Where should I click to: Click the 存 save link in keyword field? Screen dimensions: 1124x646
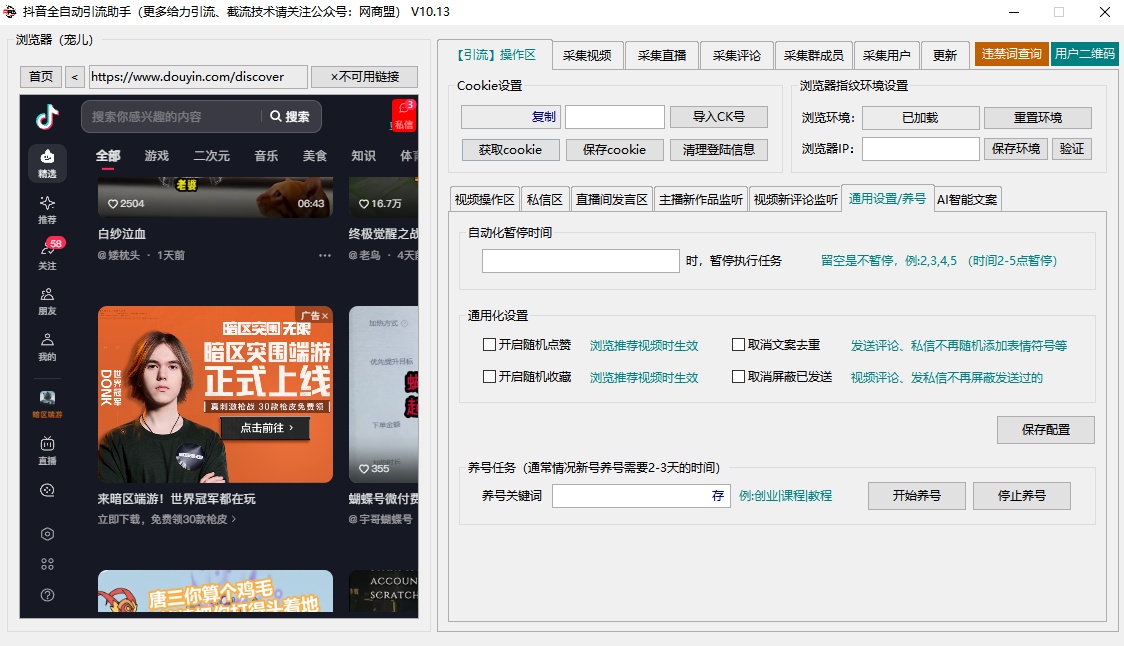(718, 495)
